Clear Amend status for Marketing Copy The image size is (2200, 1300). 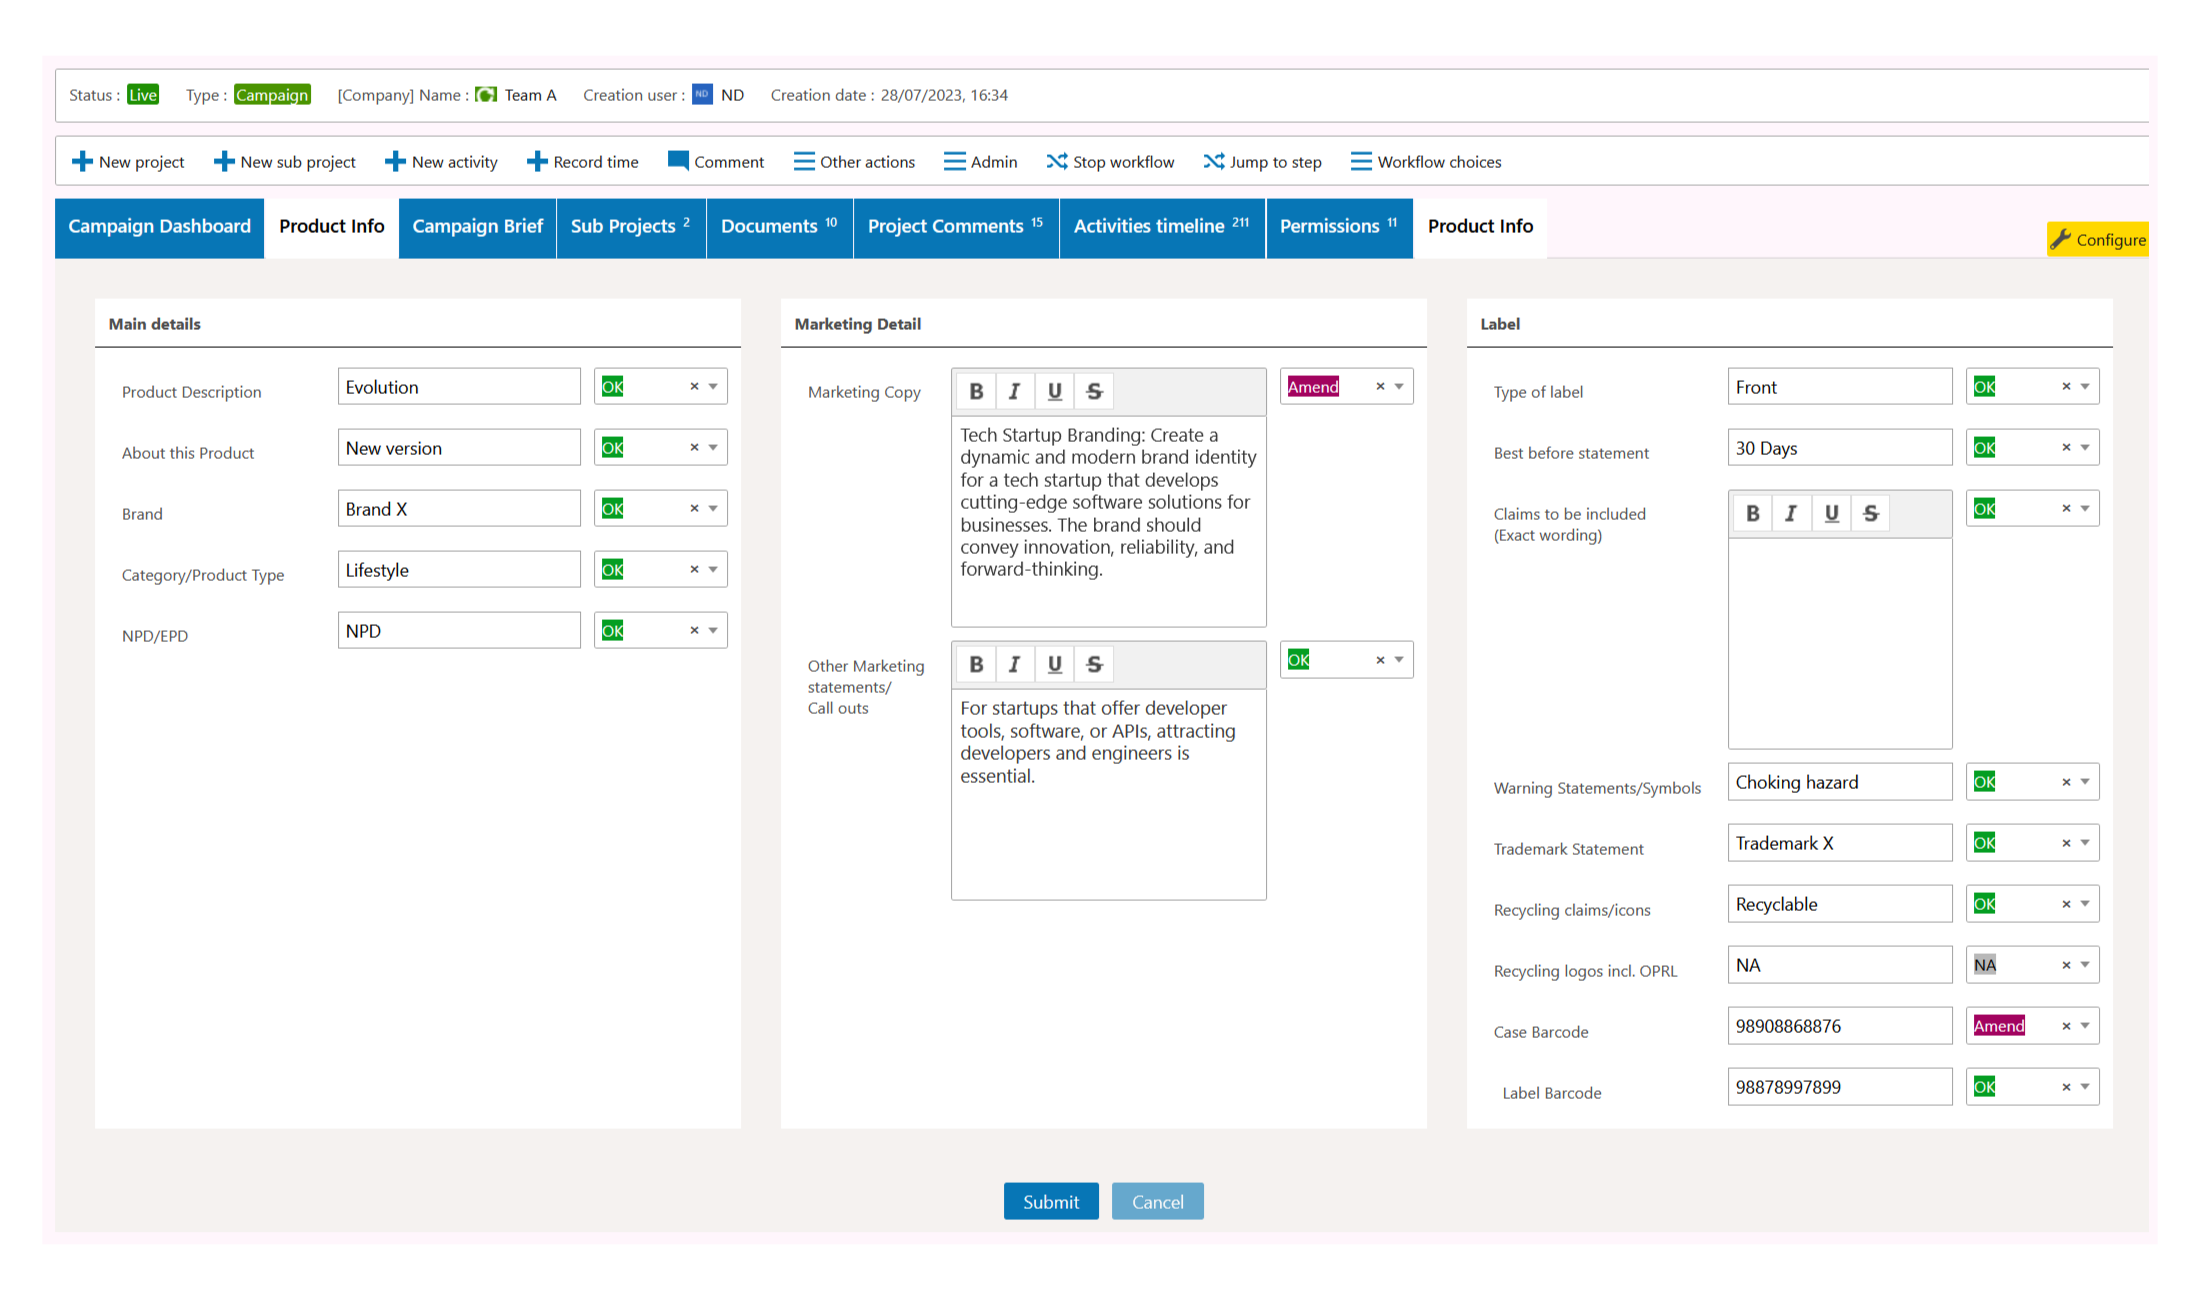click(x=1380, y=387)
